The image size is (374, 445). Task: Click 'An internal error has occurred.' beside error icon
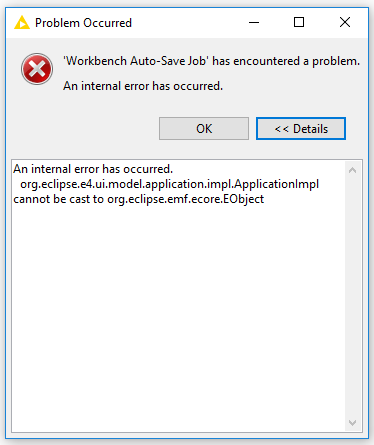click(143, 86)
